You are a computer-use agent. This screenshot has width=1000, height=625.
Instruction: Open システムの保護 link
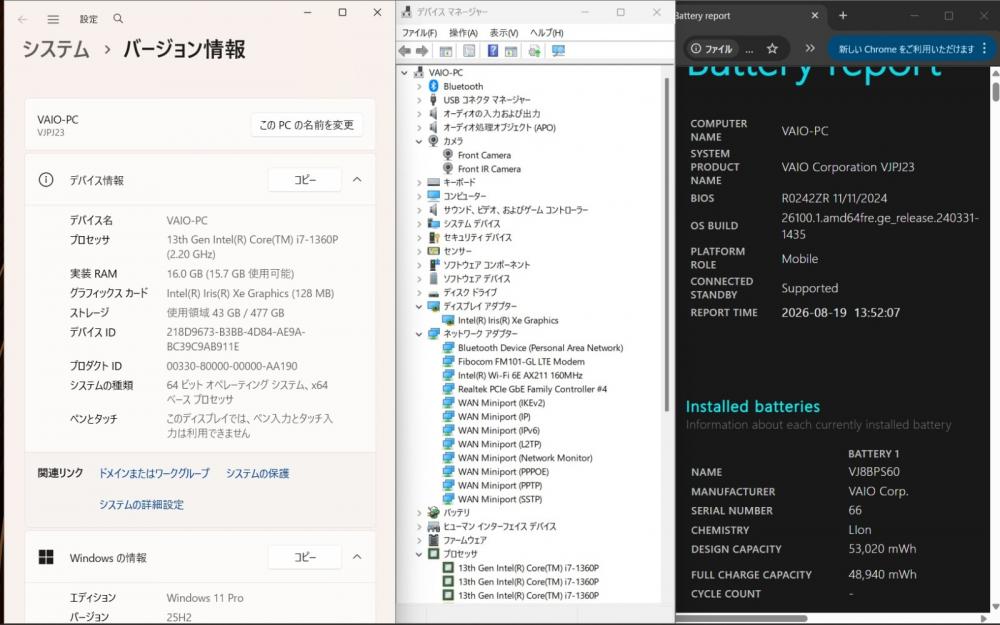click(x=258, y=473)
